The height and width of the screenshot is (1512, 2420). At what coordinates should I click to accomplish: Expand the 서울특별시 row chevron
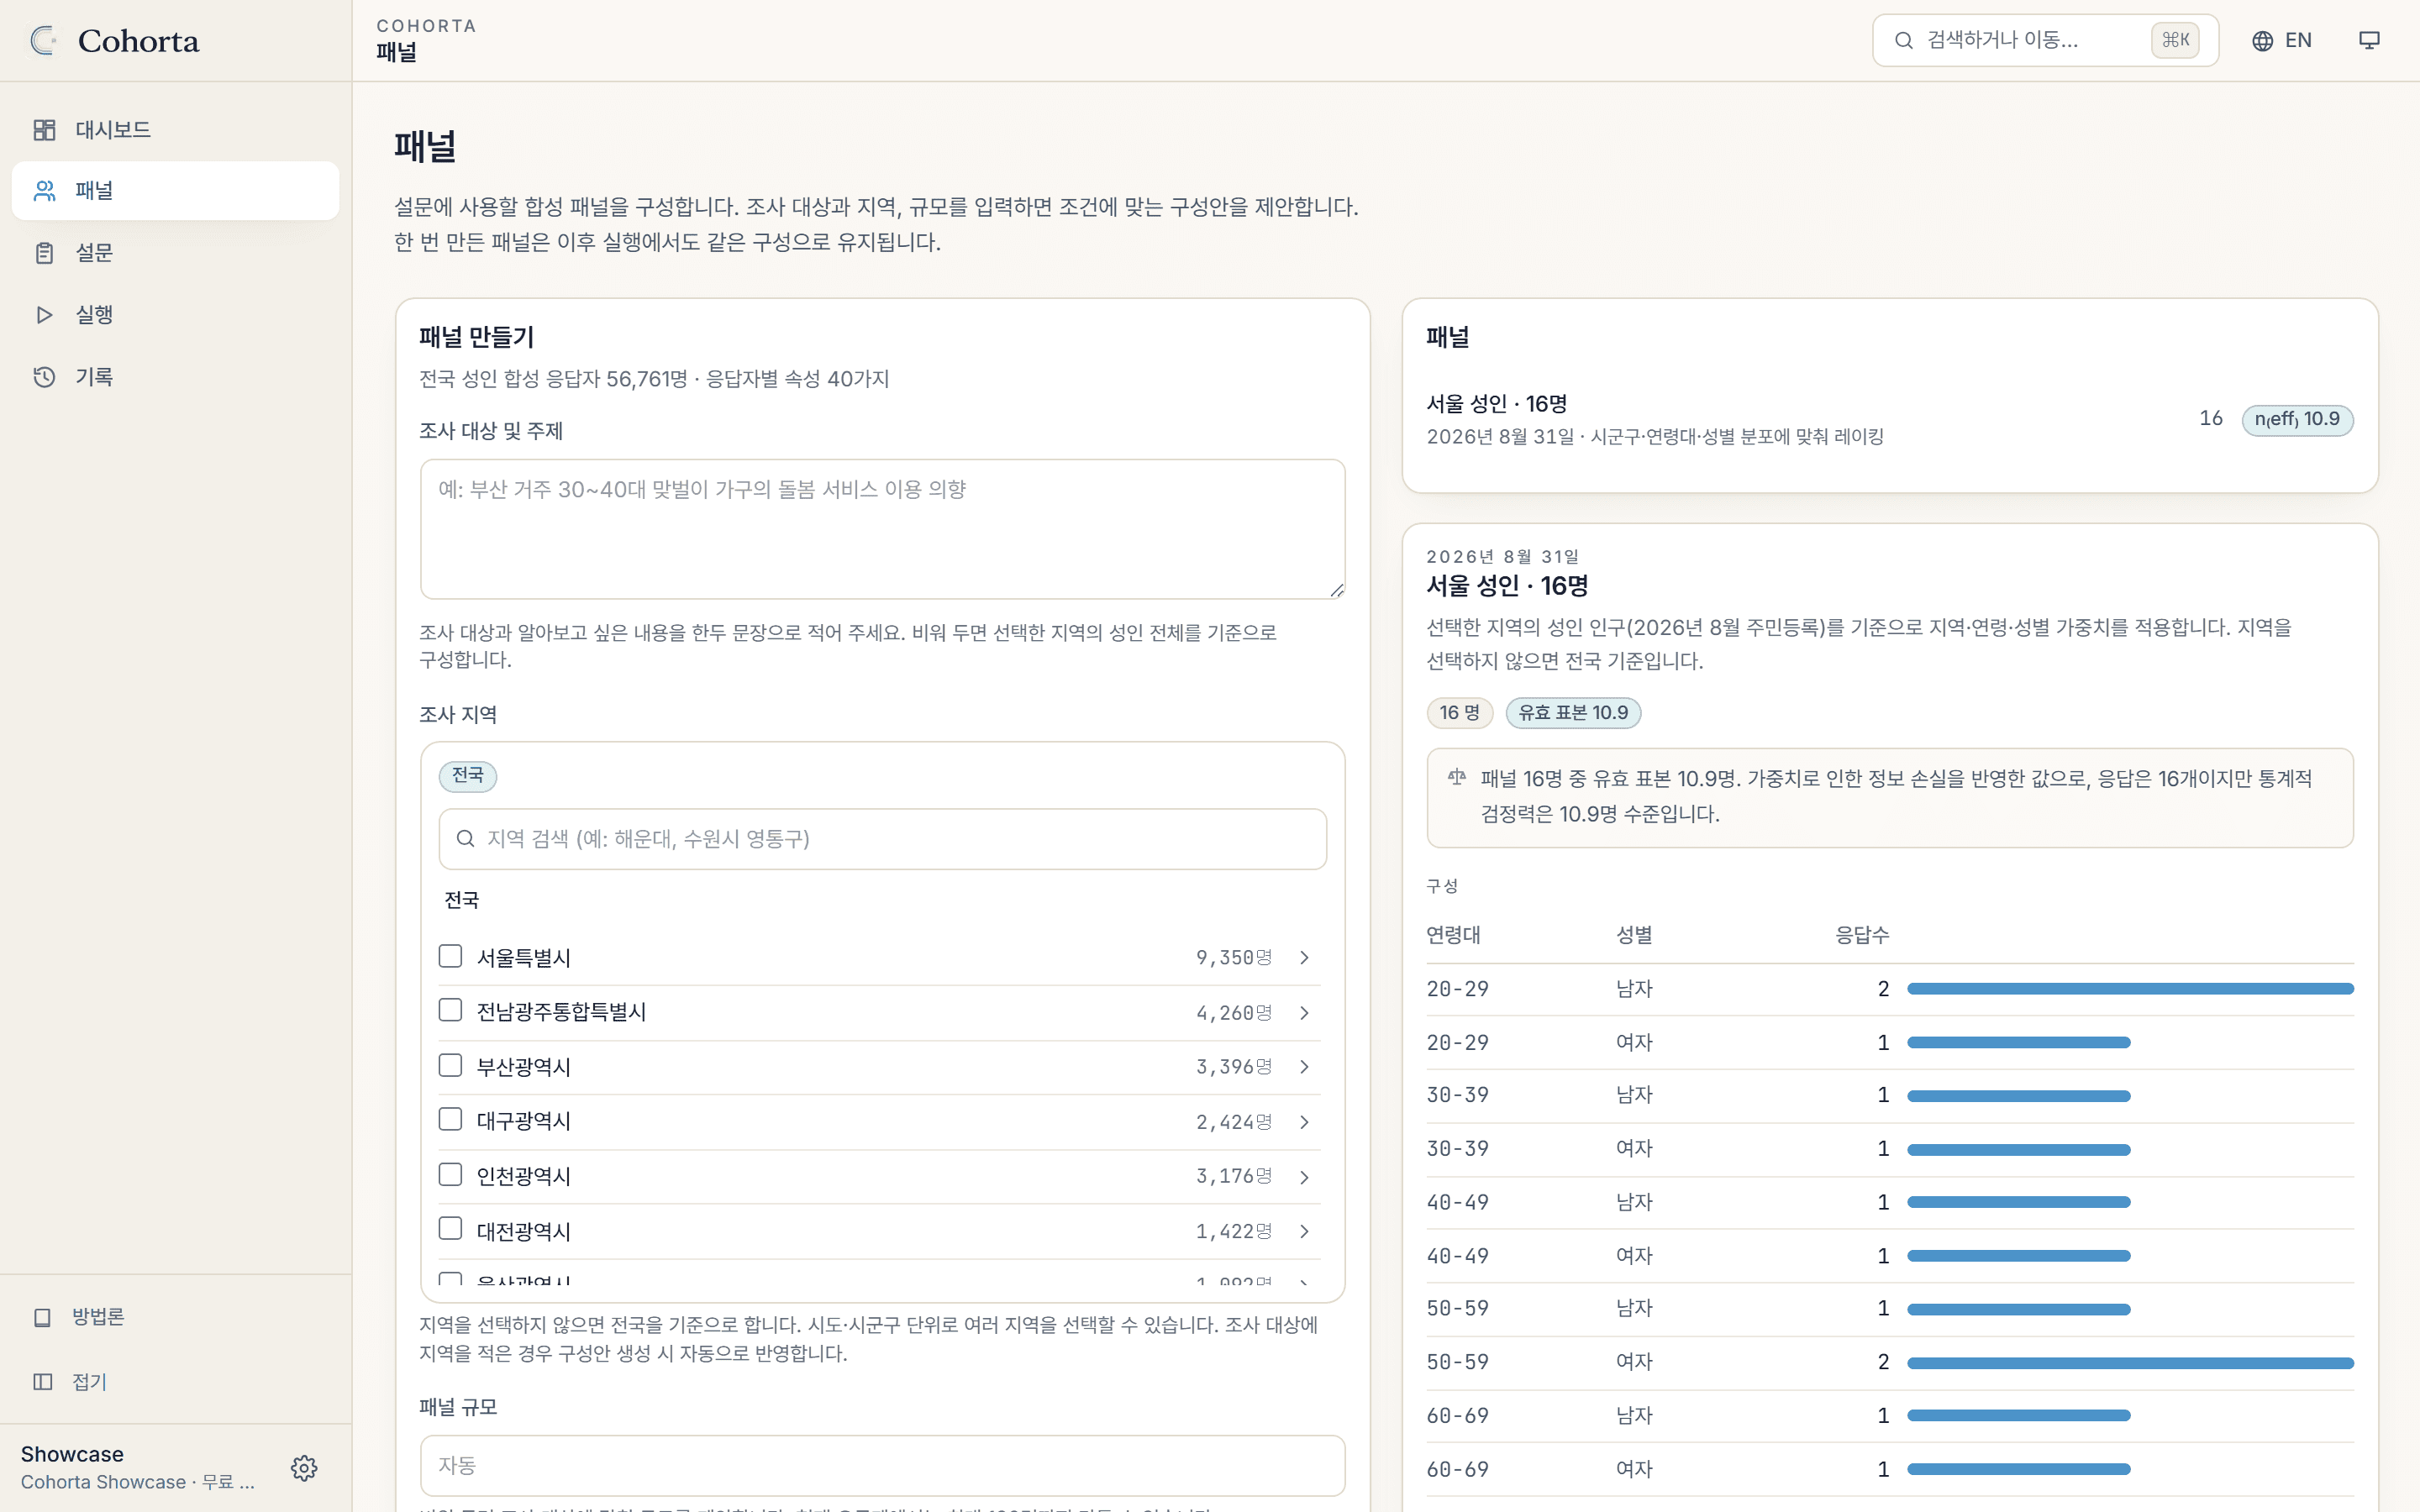click(1304, 958)
